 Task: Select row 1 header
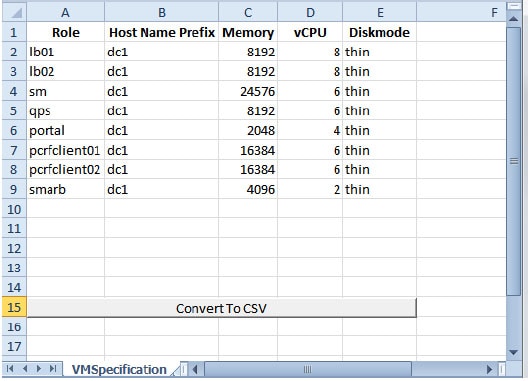[x=14, y=32]
